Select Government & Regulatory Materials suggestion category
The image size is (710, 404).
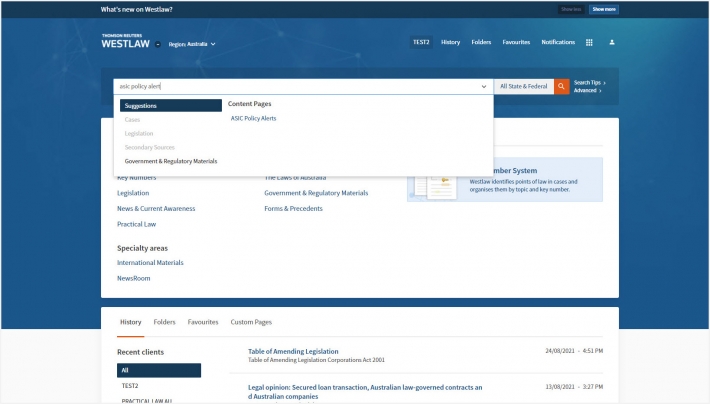click(x=171, y=161)
